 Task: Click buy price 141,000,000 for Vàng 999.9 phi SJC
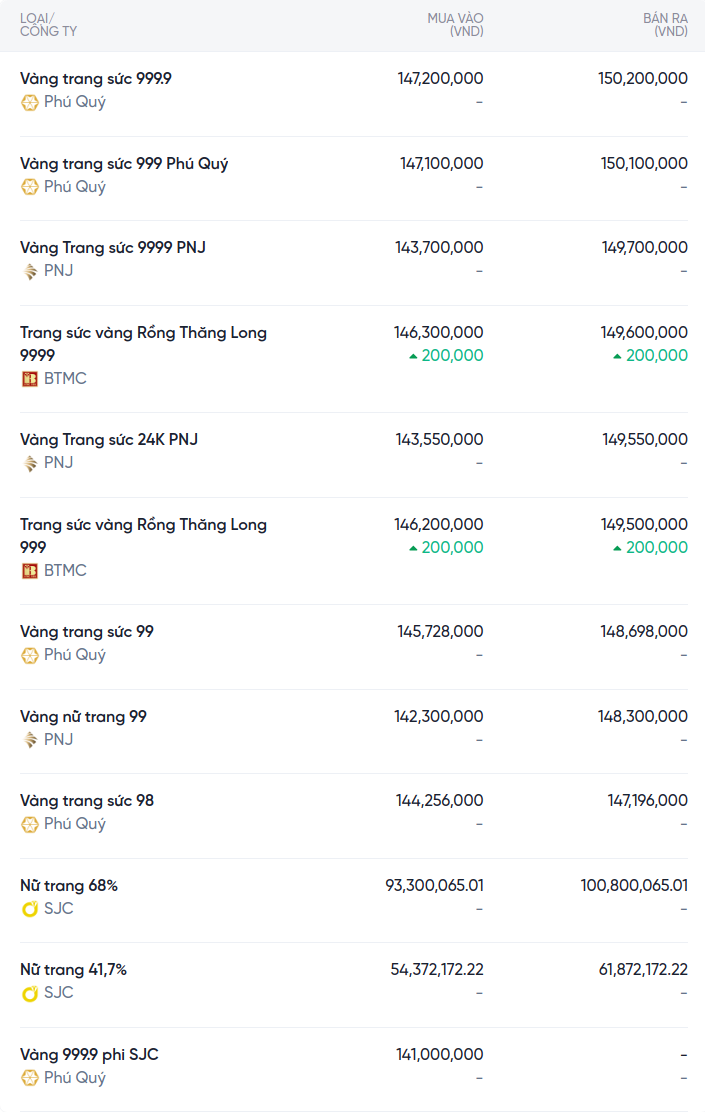tap(440, 1055)
